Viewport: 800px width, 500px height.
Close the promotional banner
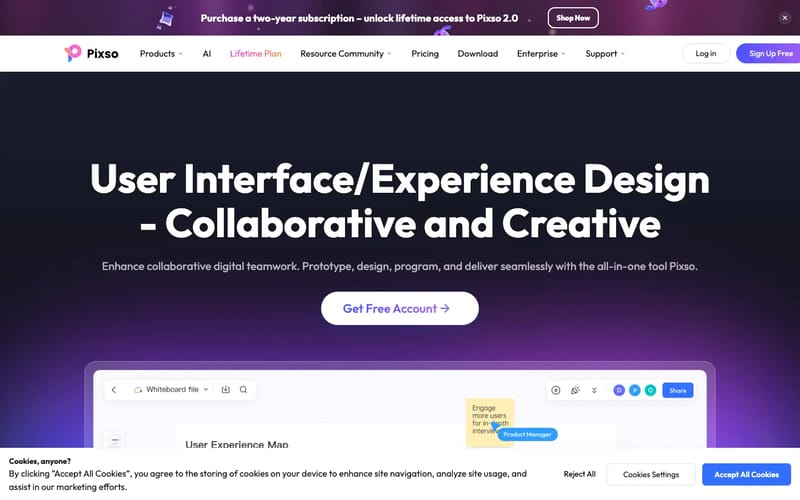point(785,18)
